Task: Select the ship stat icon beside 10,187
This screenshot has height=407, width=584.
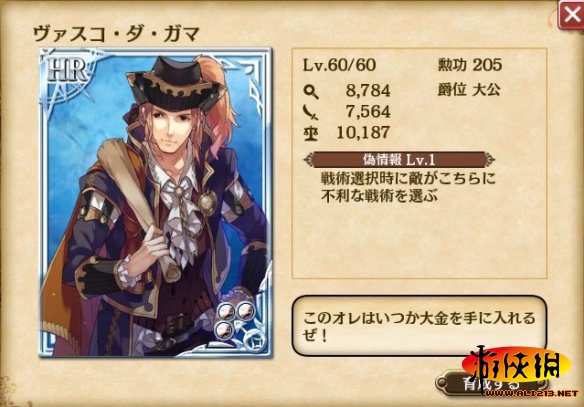Action: pos(311,133)
